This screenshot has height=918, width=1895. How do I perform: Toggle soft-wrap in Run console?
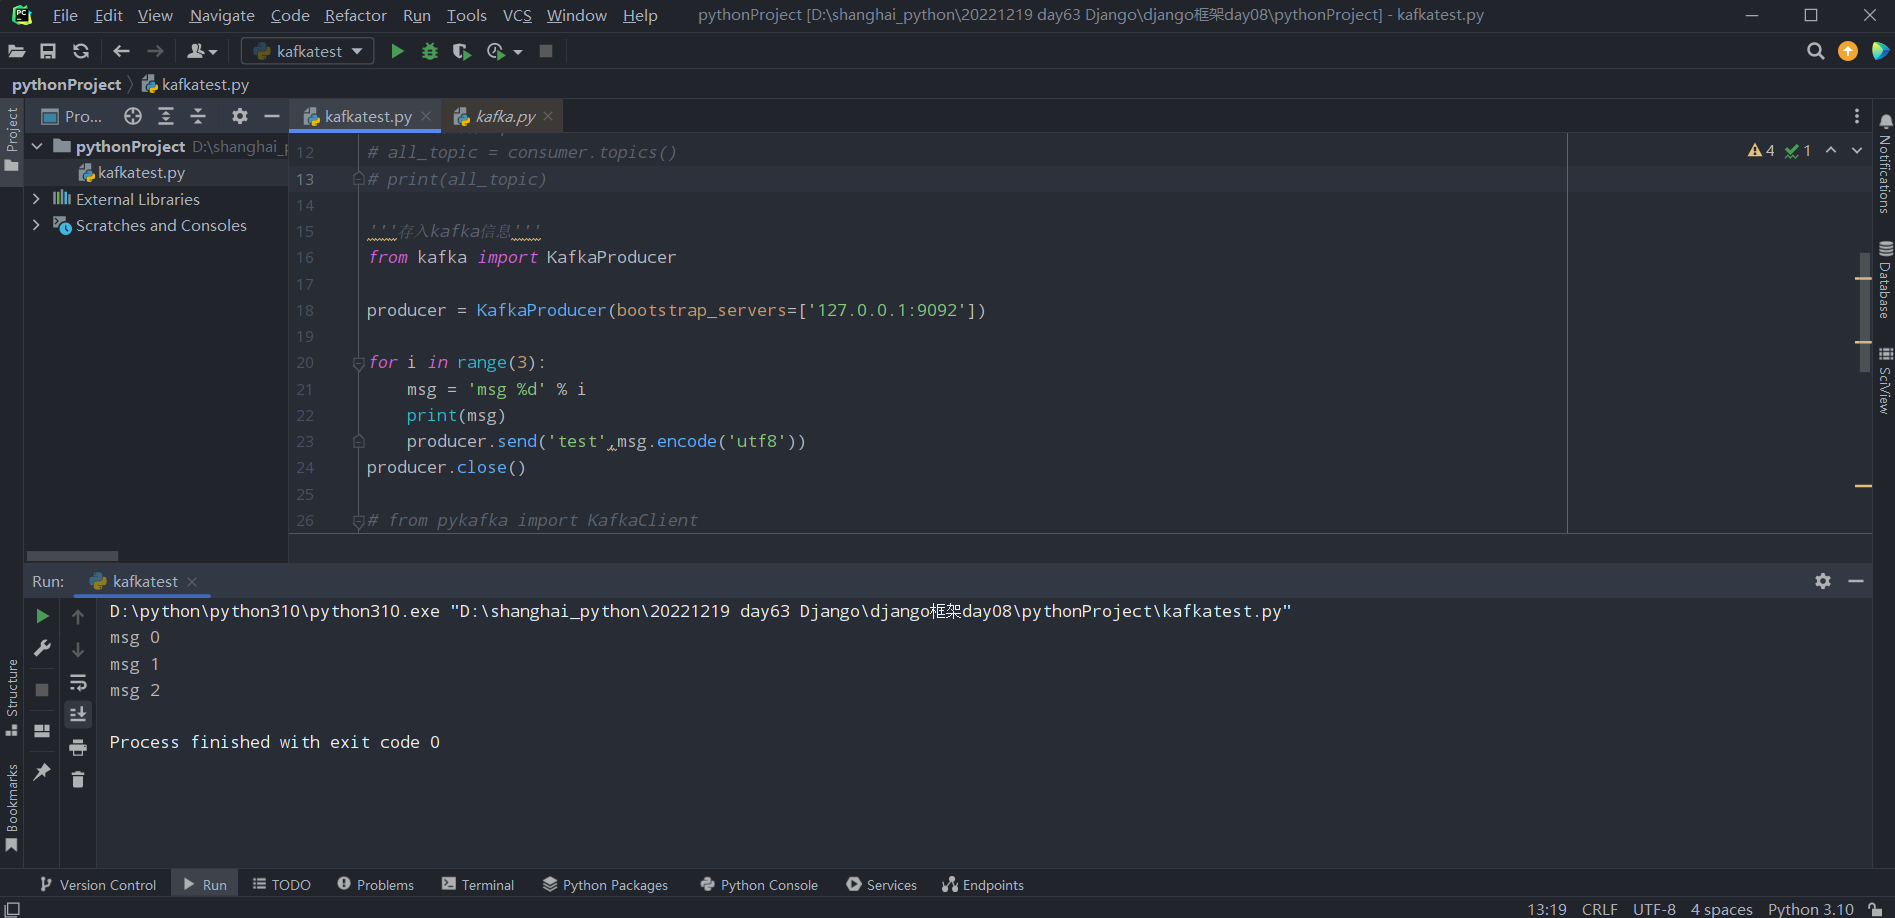[x=78, y=682]
